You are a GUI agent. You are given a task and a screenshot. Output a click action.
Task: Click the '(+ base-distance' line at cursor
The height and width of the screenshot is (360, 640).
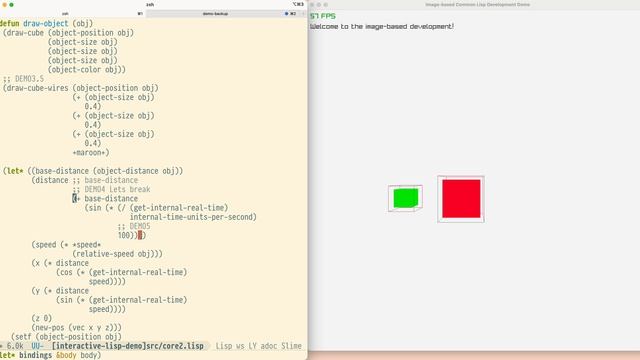point(105,198)
